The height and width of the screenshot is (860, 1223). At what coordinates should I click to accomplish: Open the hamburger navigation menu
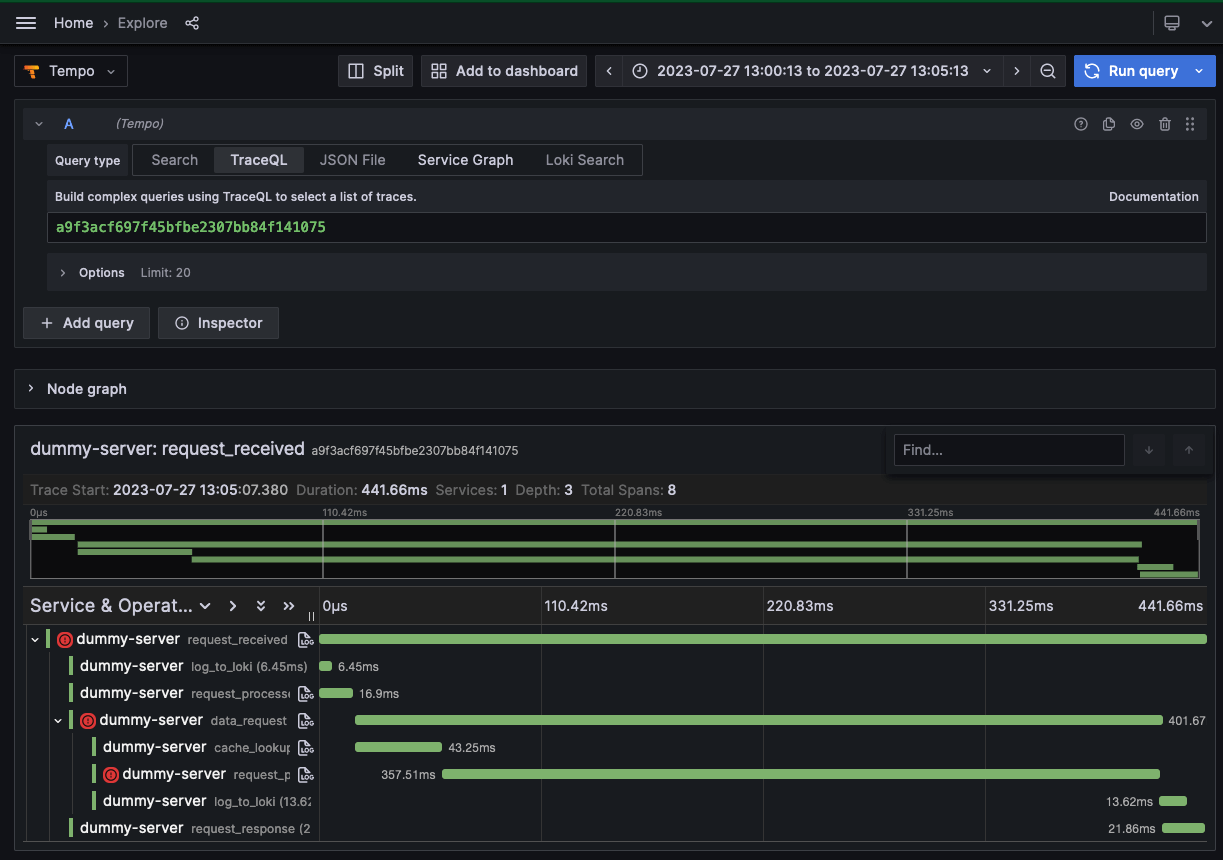[x=26, y=23]
